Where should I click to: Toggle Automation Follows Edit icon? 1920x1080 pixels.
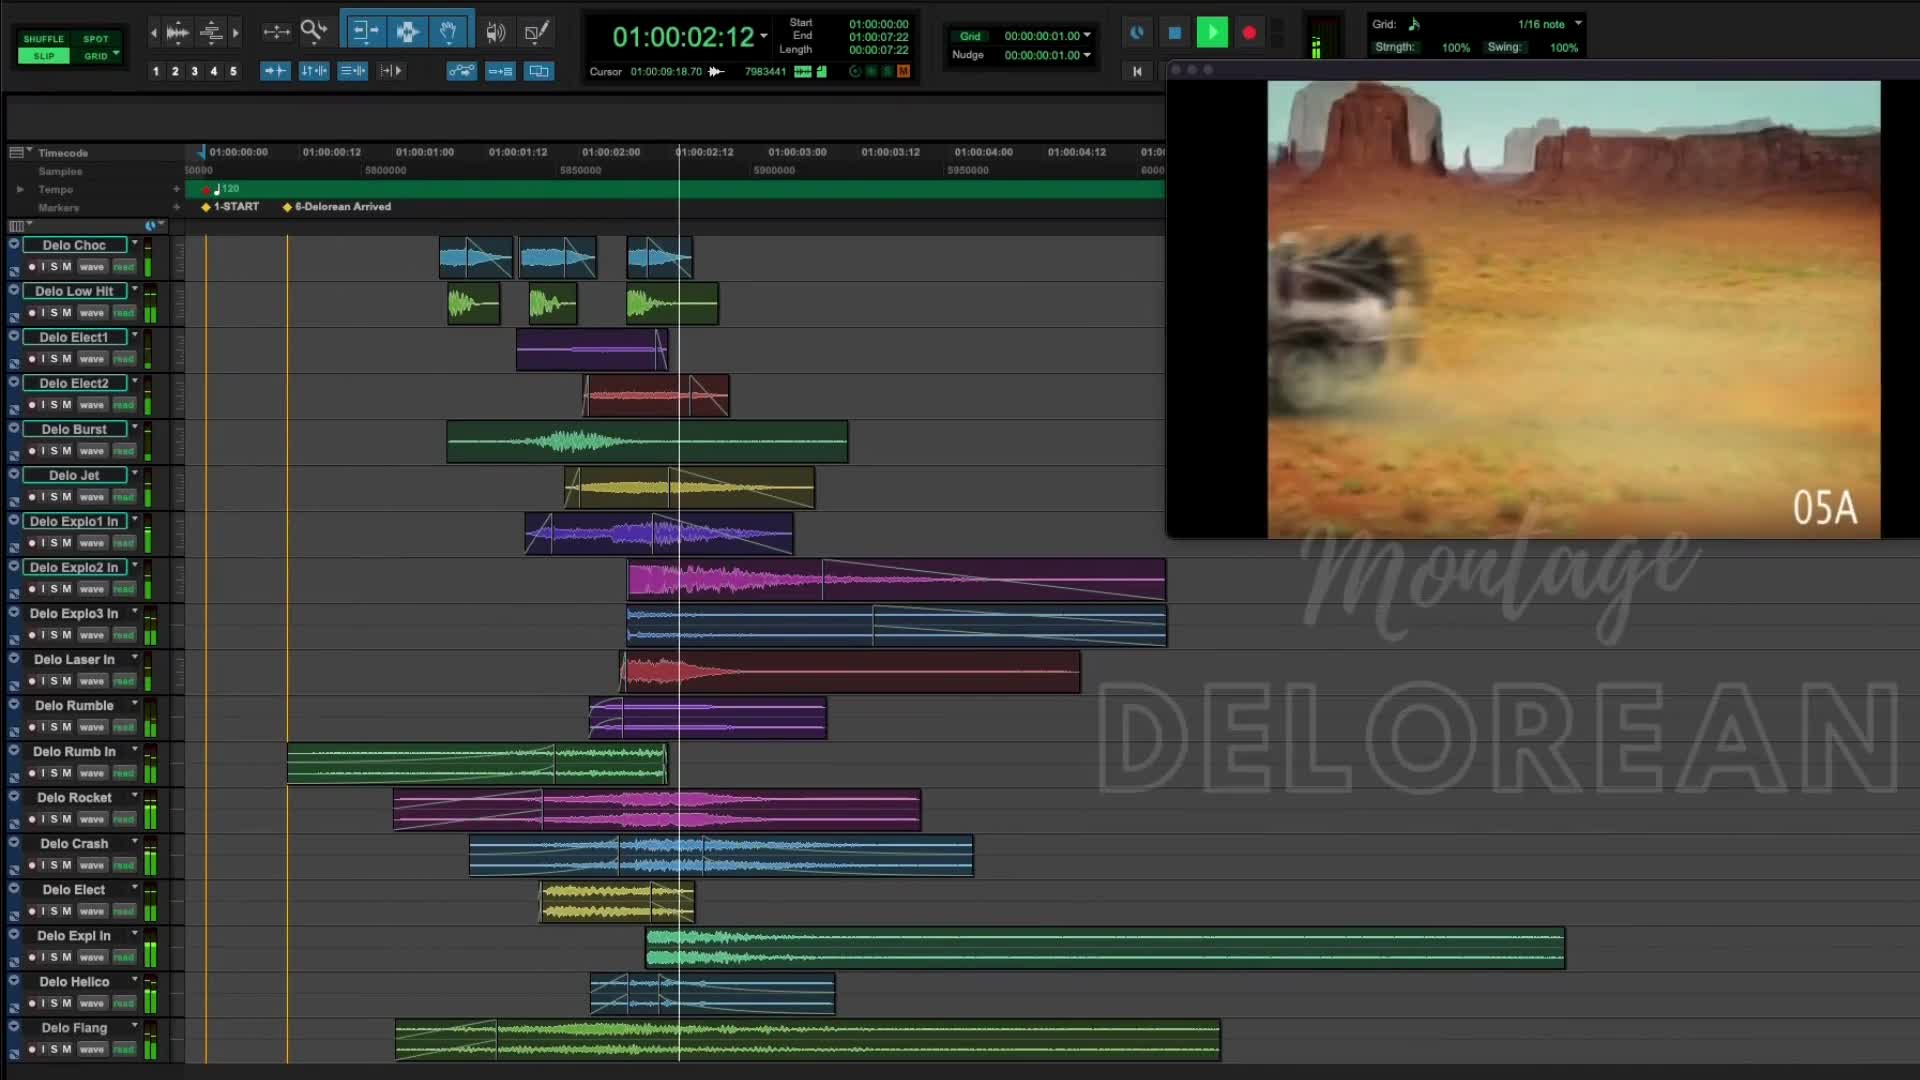point(461,71)
